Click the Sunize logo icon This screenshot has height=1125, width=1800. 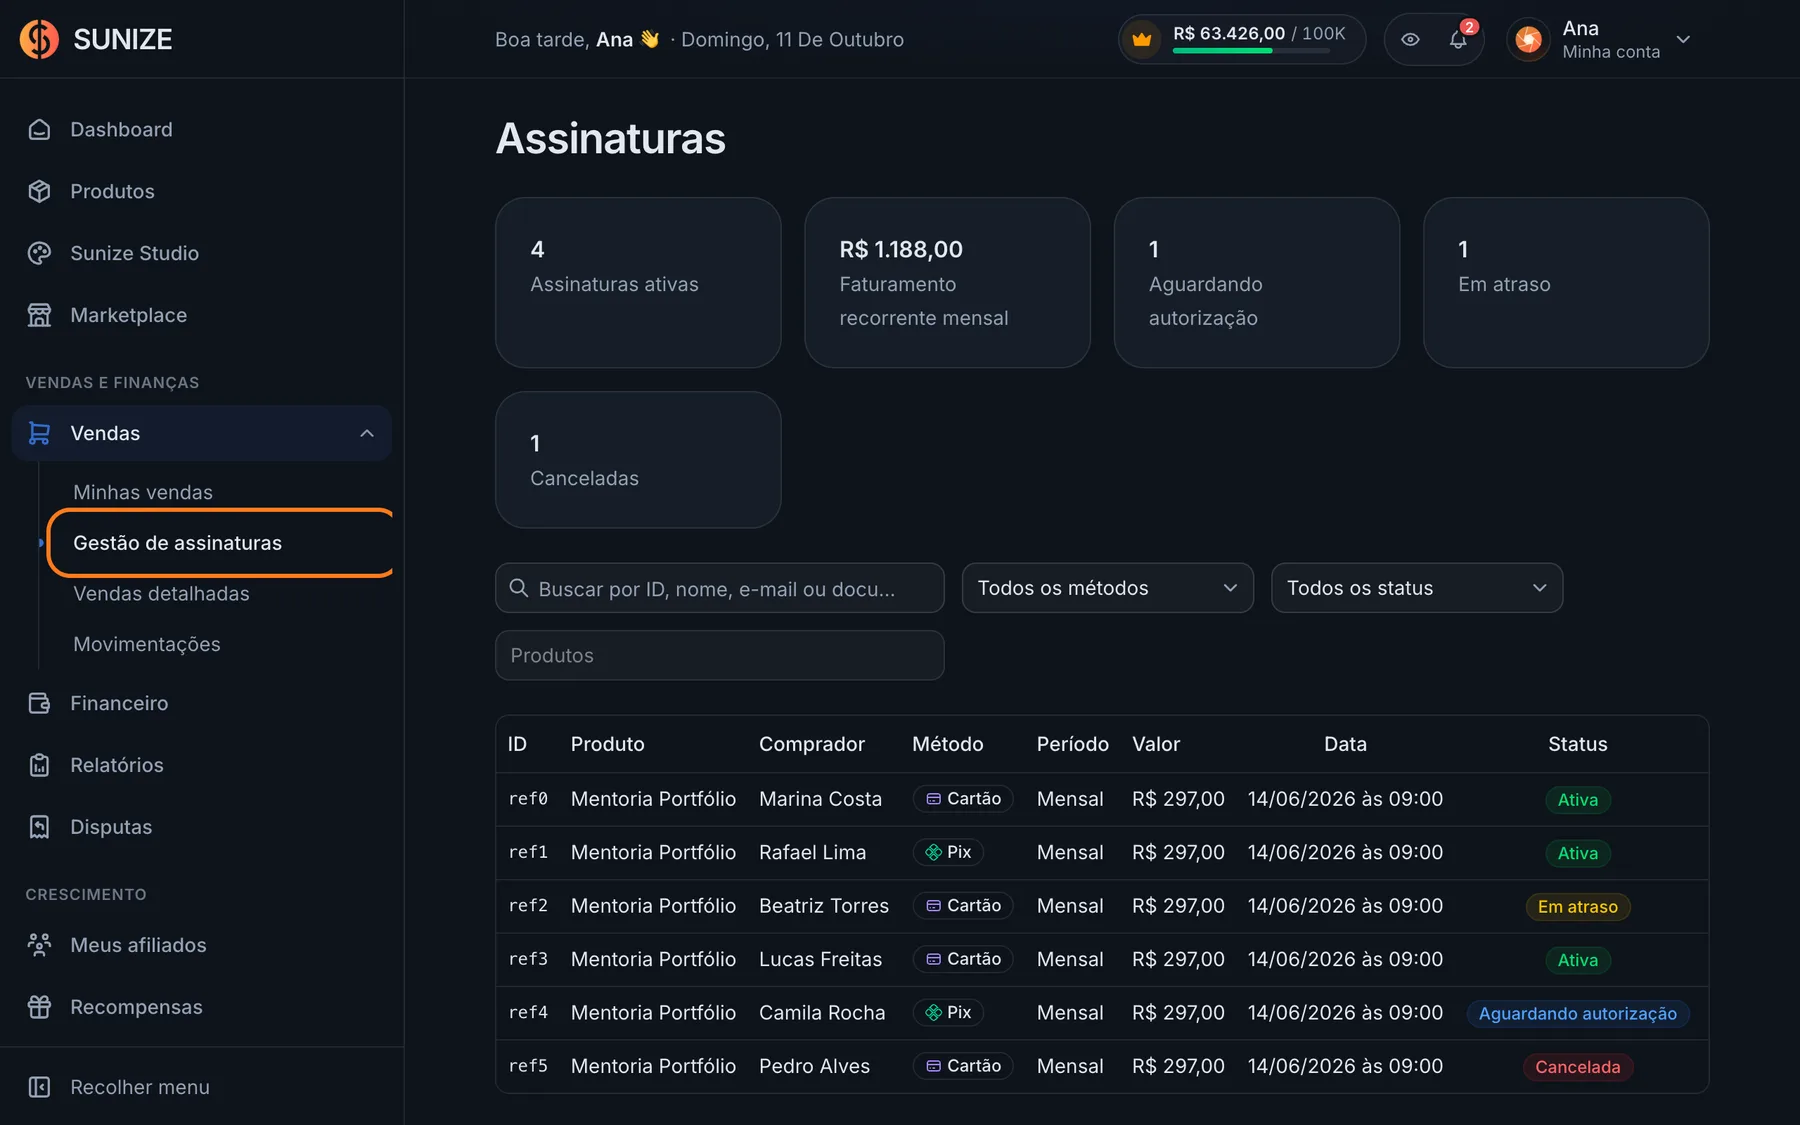[x=40, y=39]
